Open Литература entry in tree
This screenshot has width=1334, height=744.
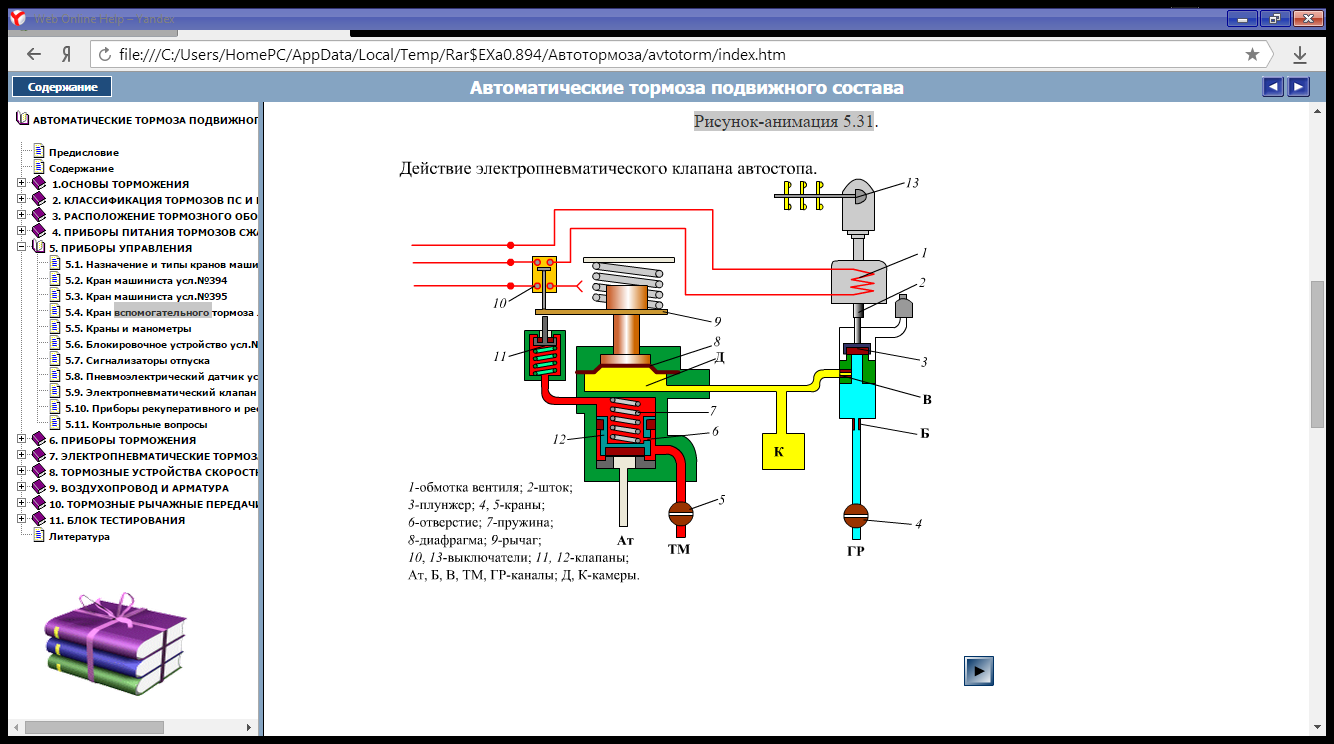coord(79,537)
